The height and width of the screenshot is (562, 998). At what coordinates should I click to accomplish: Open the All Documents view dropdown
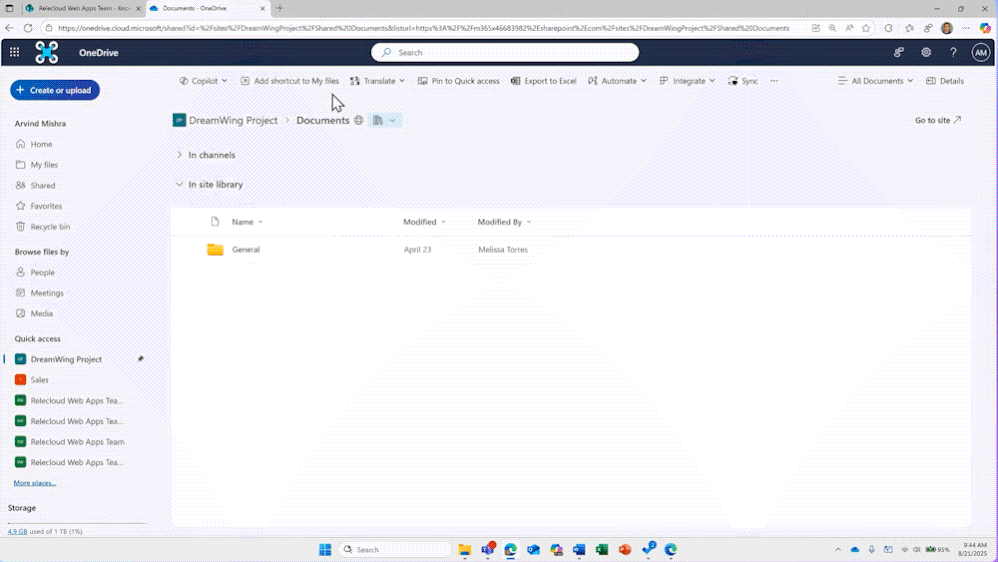tap(876, 81)
